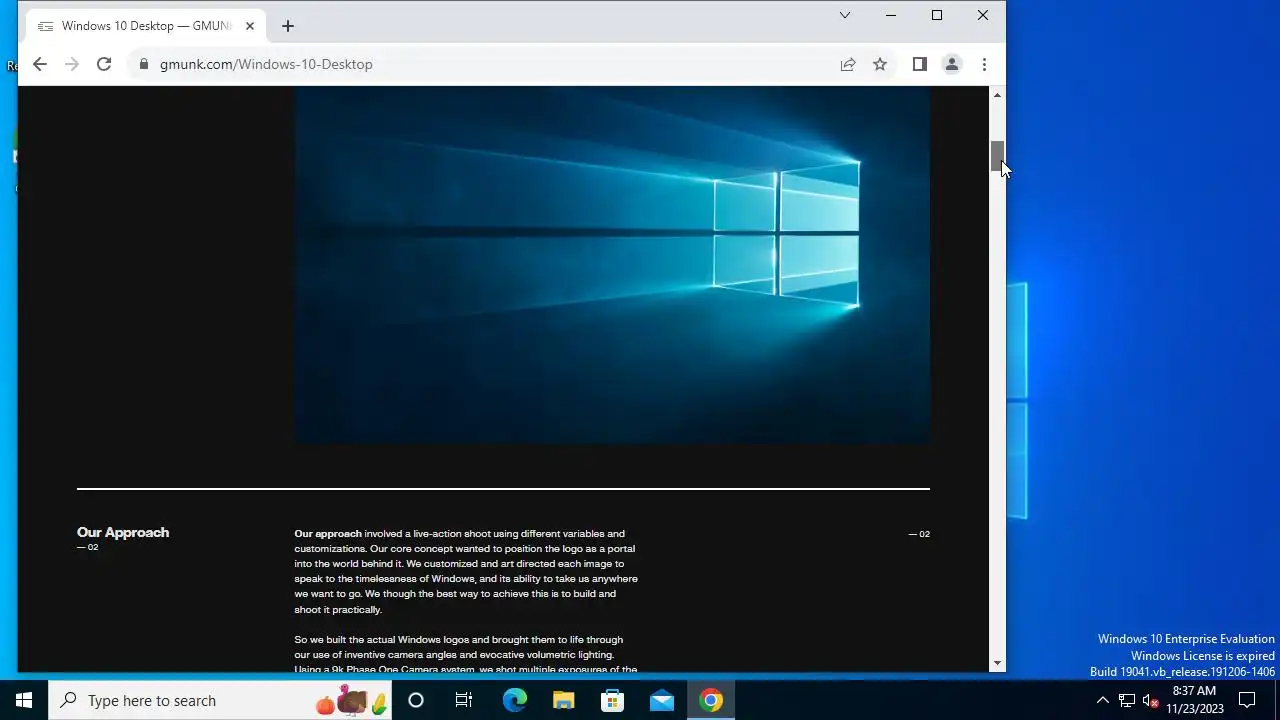Click the muted volume tray icon
Viewport: 1280px width, 720px height.
[x=1151, y=700]
